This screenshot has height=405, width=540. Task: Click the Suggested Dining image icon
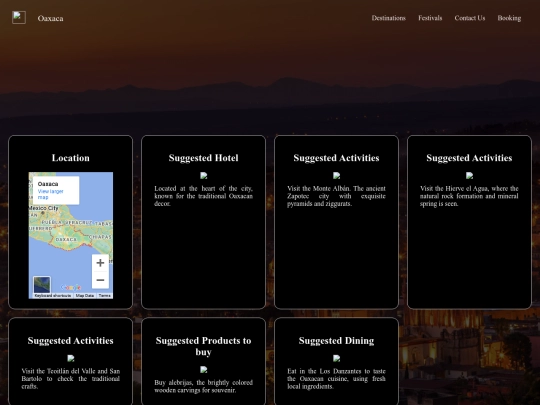tap(336, 359)
